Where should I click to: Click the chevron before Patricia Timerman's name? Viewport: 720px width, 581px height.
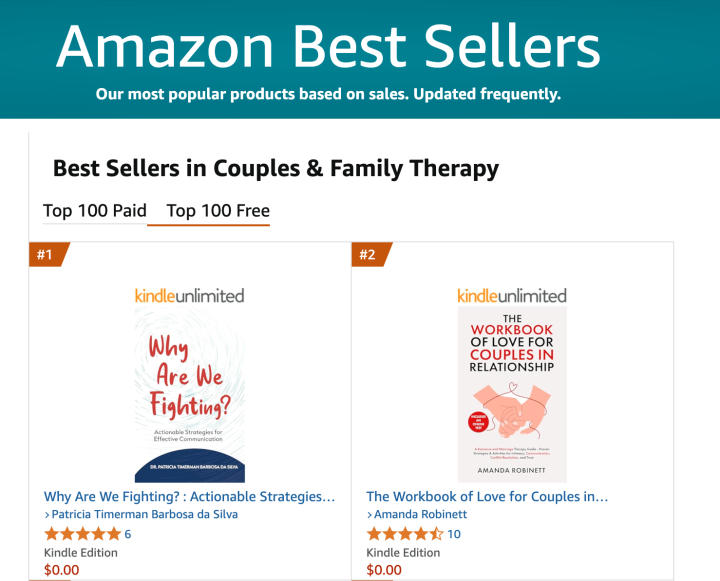(47, 515)
